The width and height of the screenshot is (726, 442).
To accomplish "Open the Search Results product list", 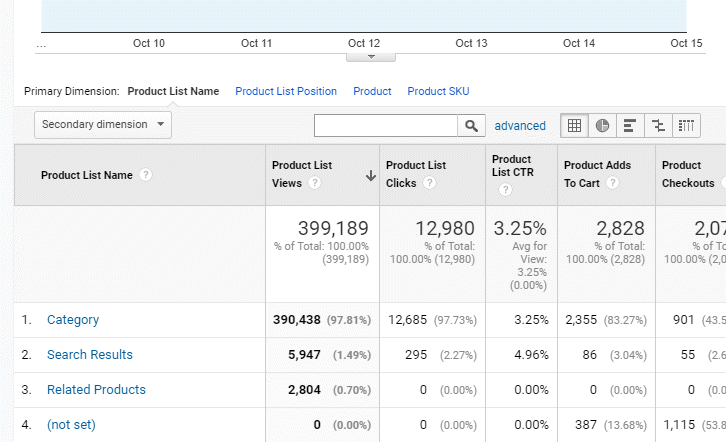I will [x=89, y=355].
